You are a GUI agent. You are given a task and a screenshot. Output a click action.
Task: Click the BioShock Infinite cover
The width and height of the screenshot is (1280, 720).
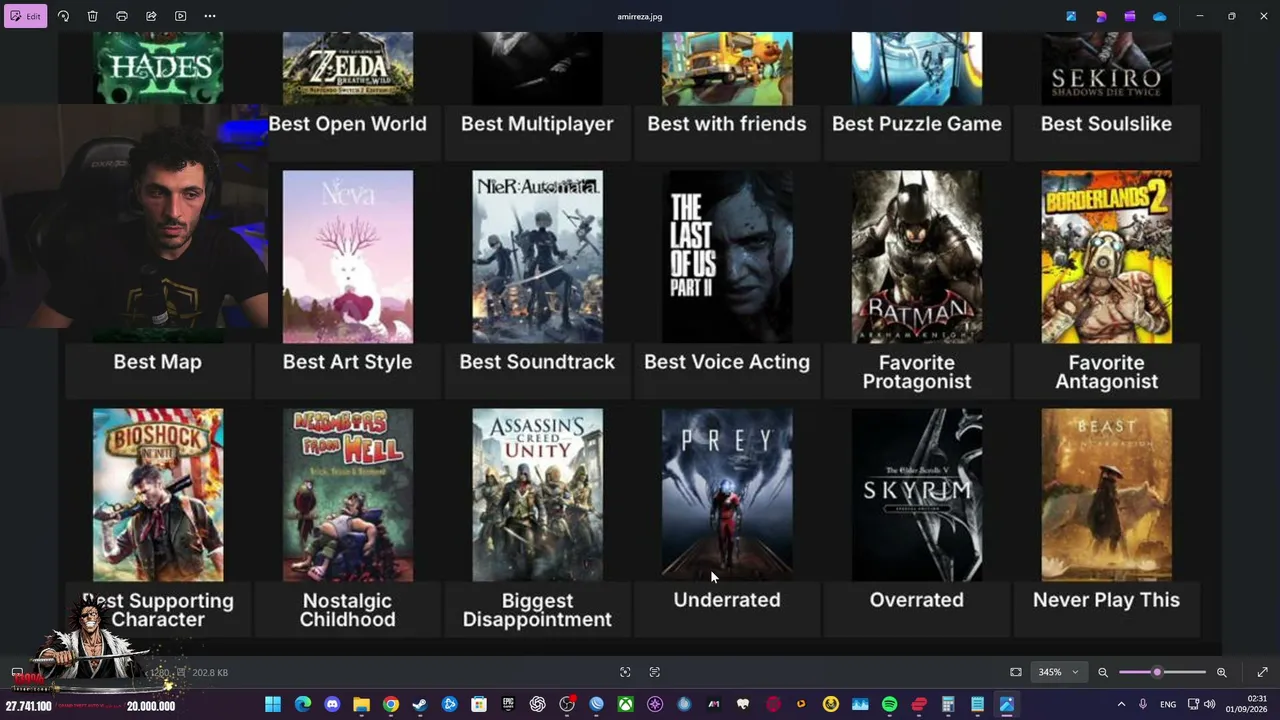point(158,494)
